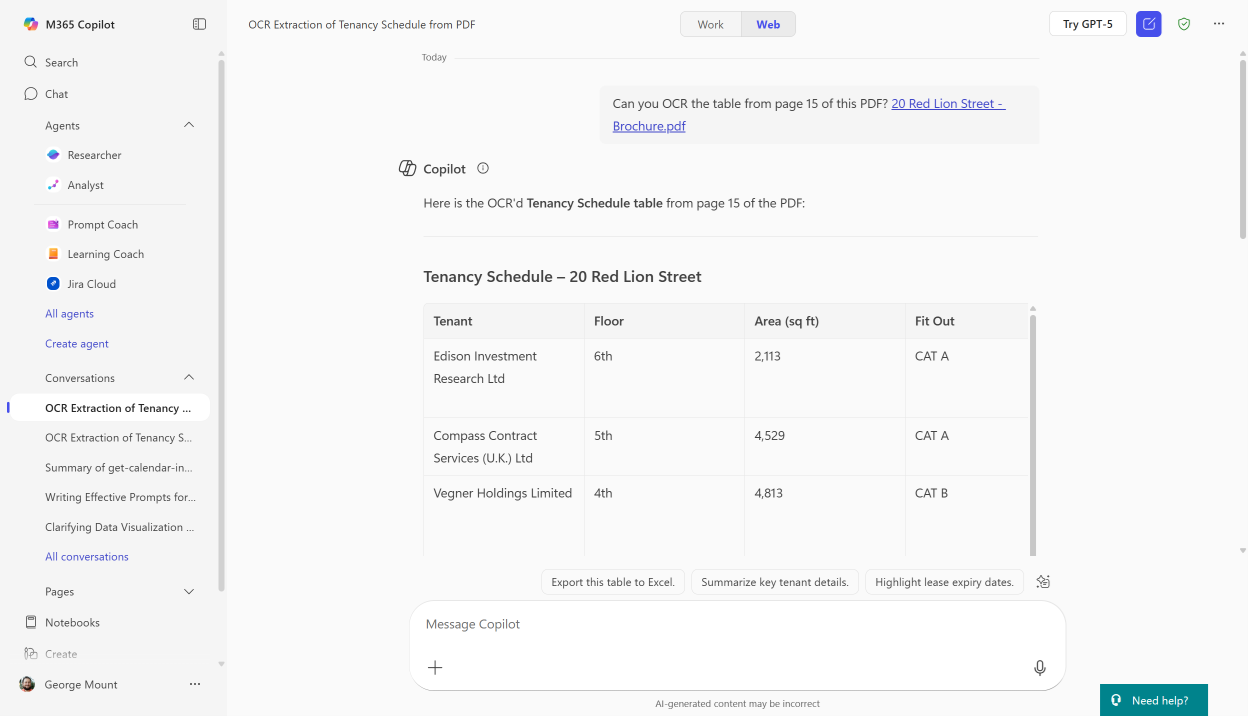Click the plus attachment icon
This screenshot has width=1248, height=716.
pos(435,668)
